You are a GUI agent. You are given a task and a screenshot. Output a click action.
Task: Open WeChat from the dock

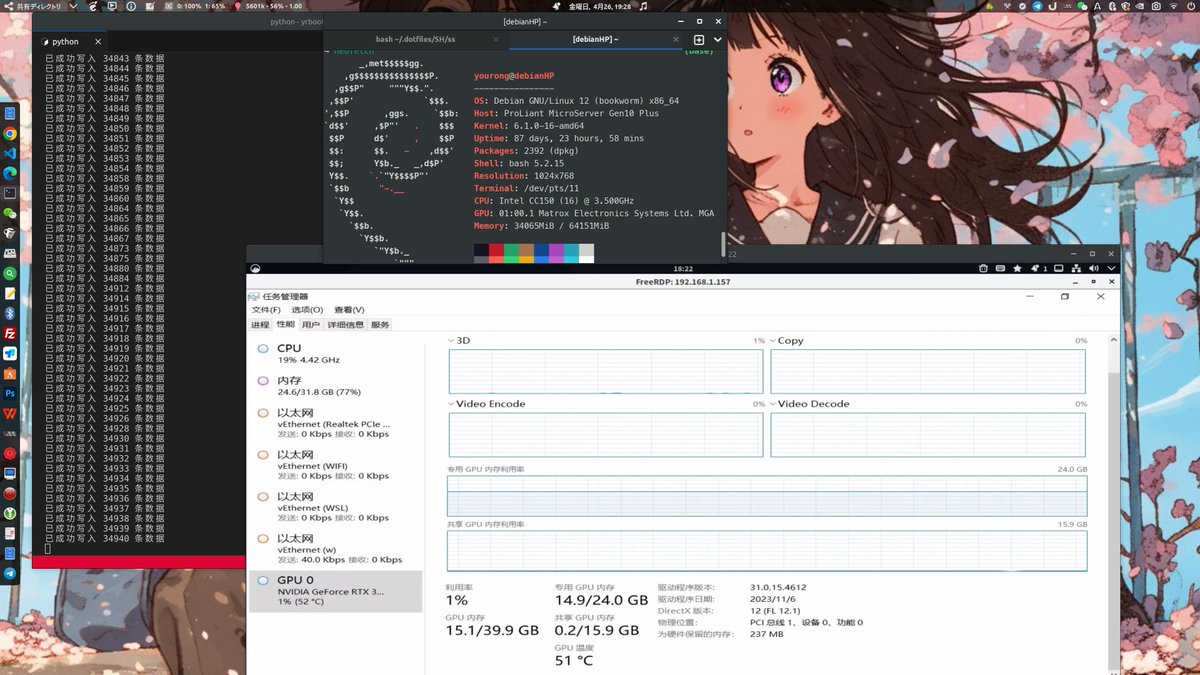click(x=10, y=213)
